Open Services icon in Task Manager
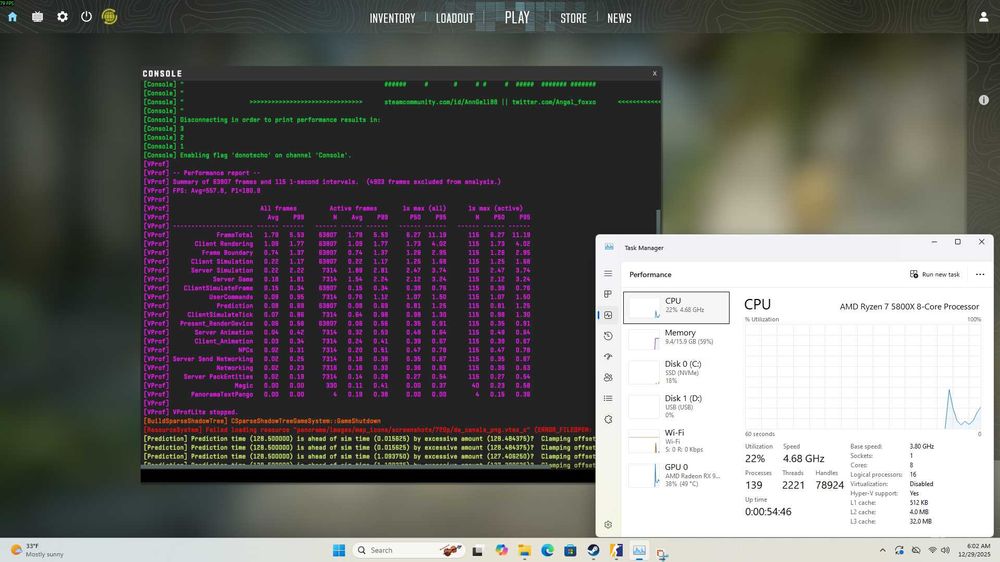 [608, 420]
